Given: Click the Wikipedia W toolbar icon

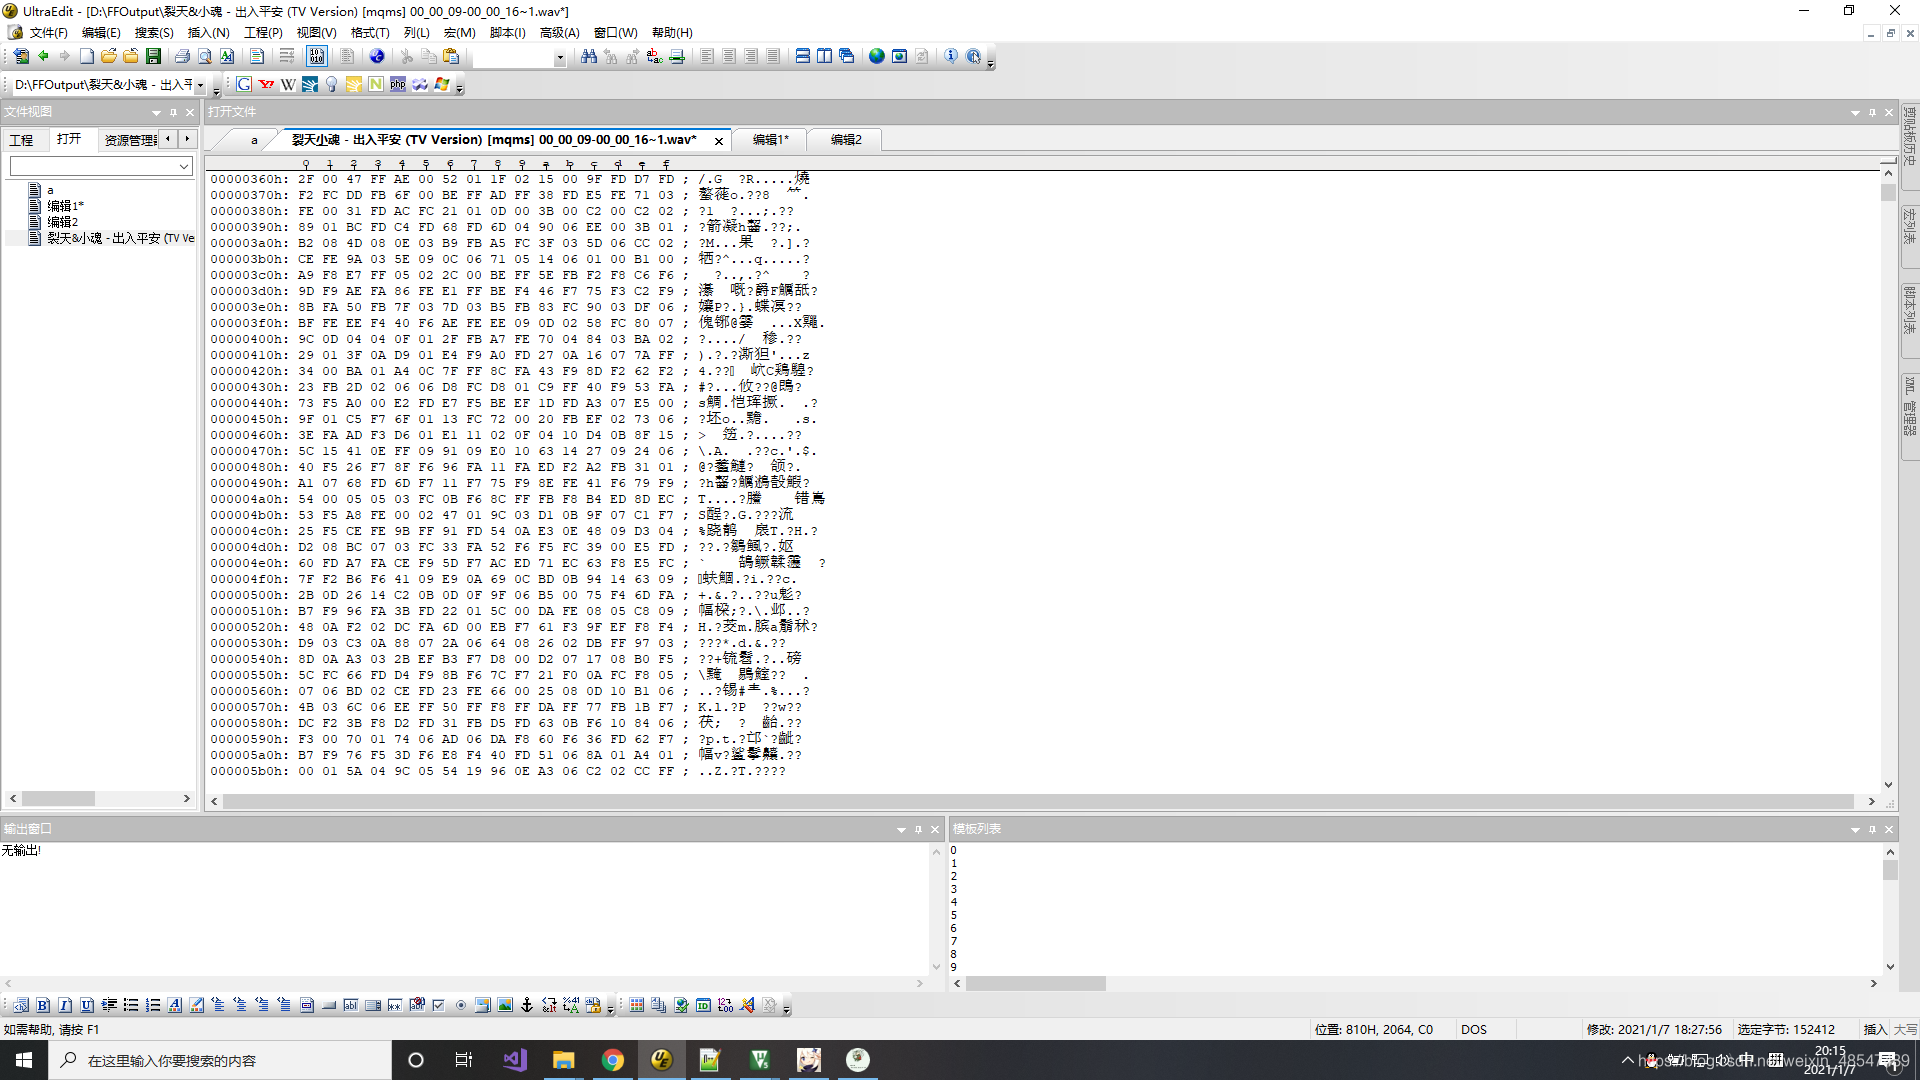Looking at the screenshot, I should click(x=288, y=85).
